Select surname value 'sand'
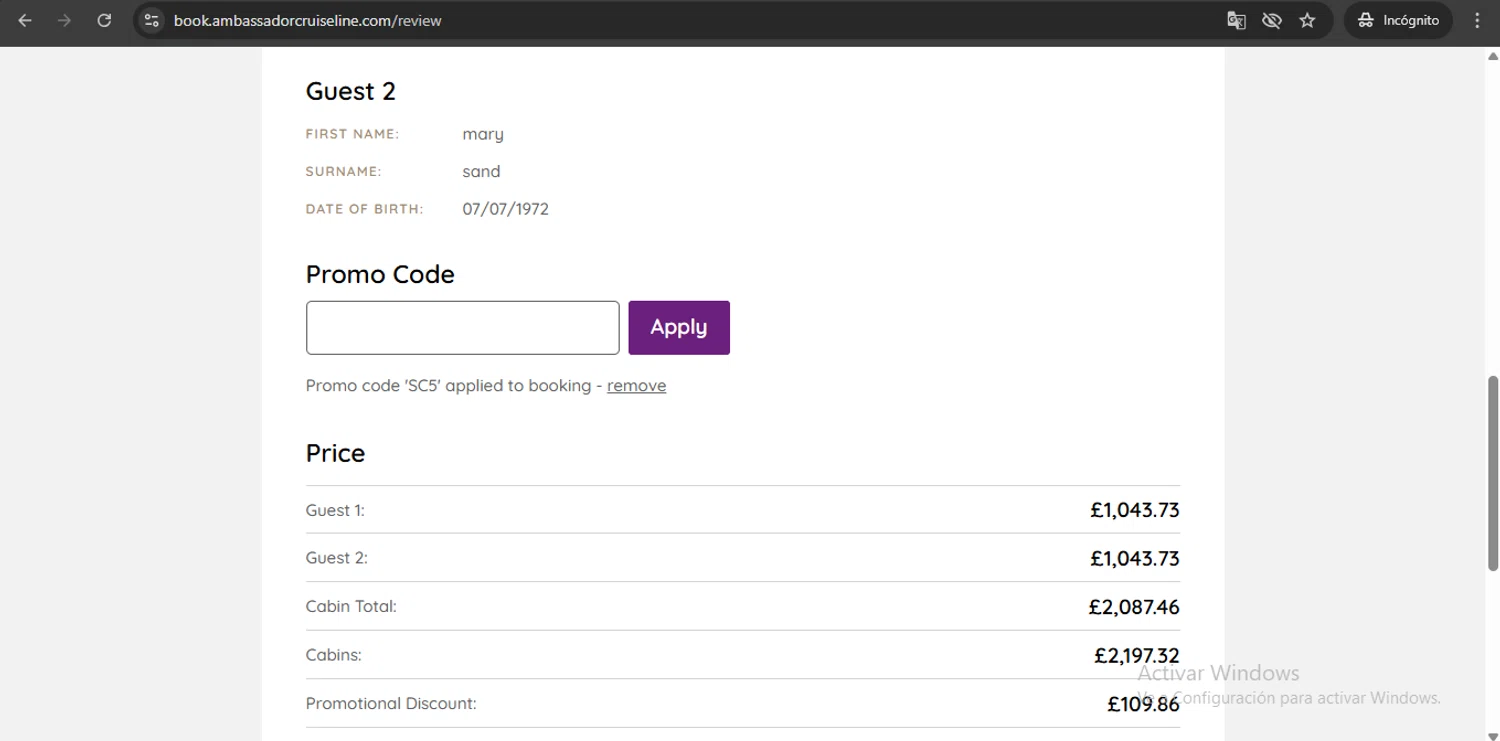The image size is (1500, 741). 481,171
